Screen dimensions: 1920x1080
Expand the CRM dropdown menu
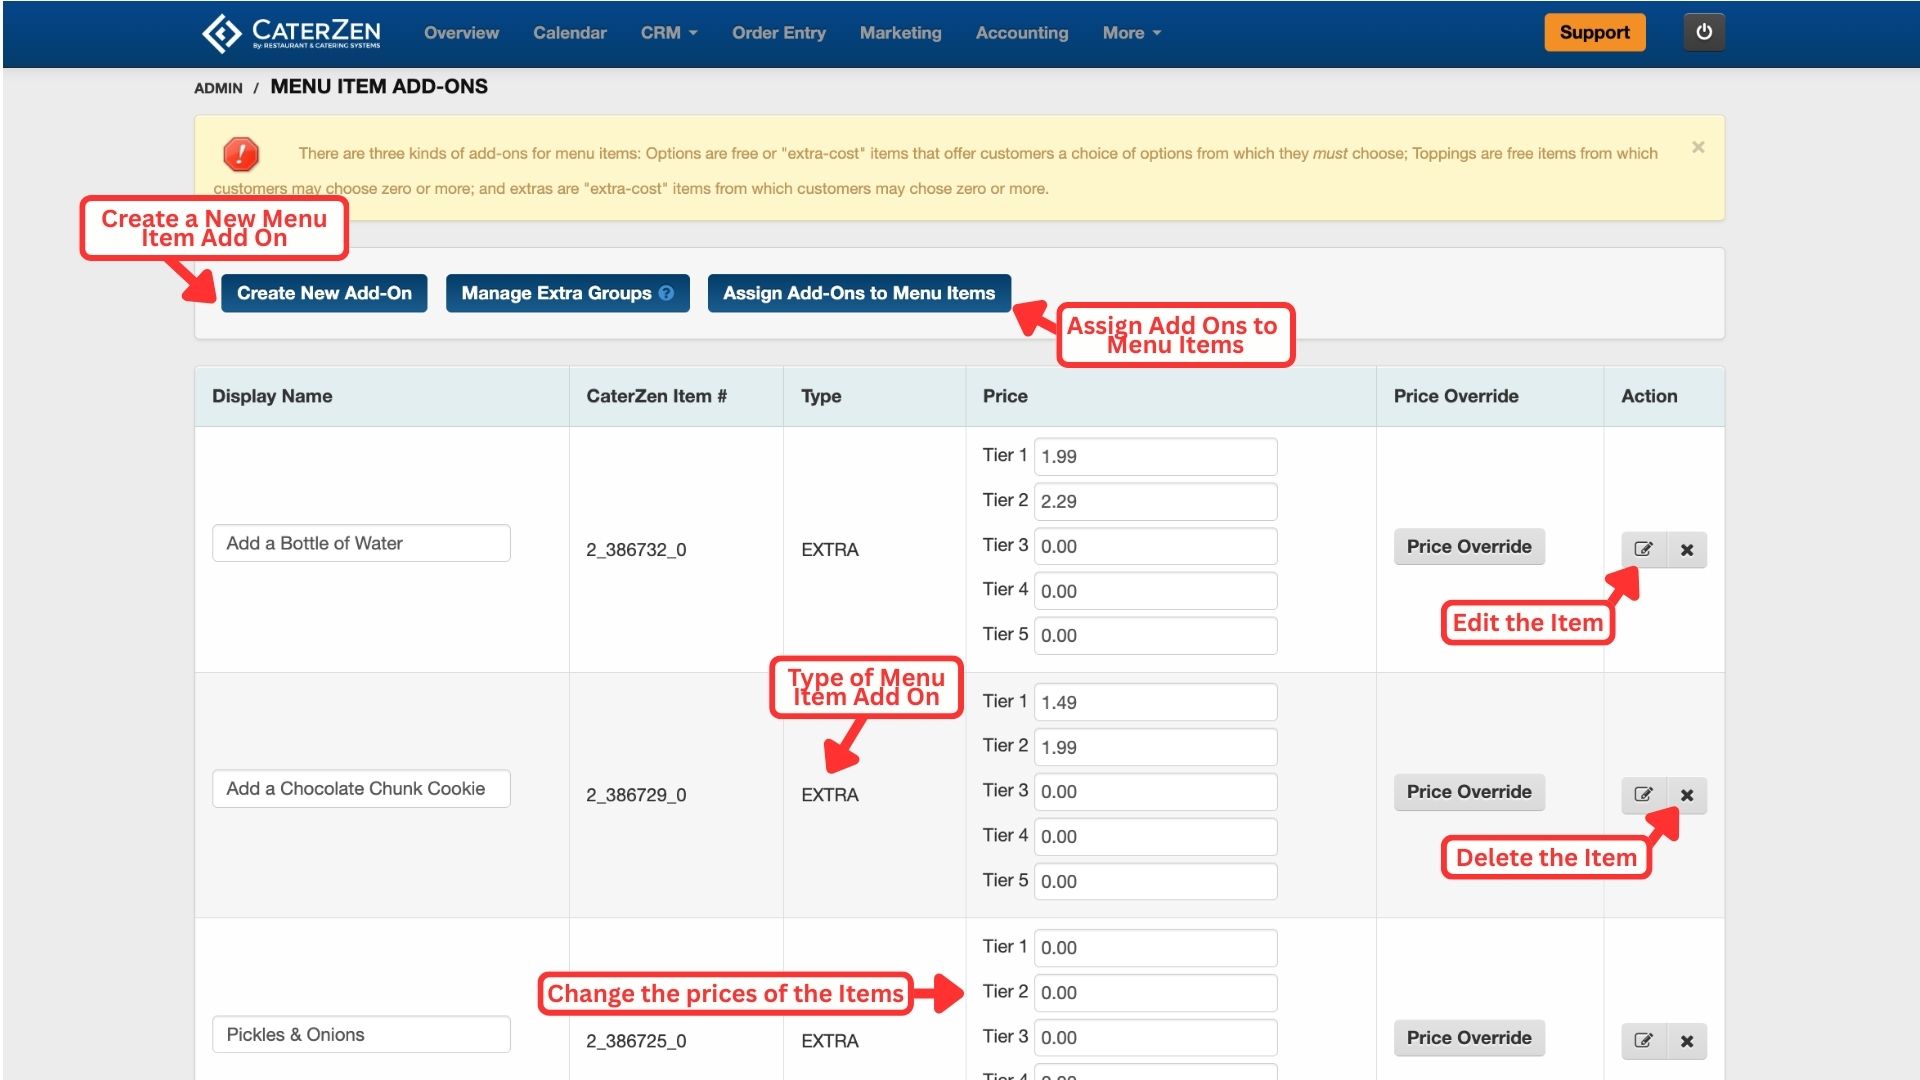tap(669, 33)
